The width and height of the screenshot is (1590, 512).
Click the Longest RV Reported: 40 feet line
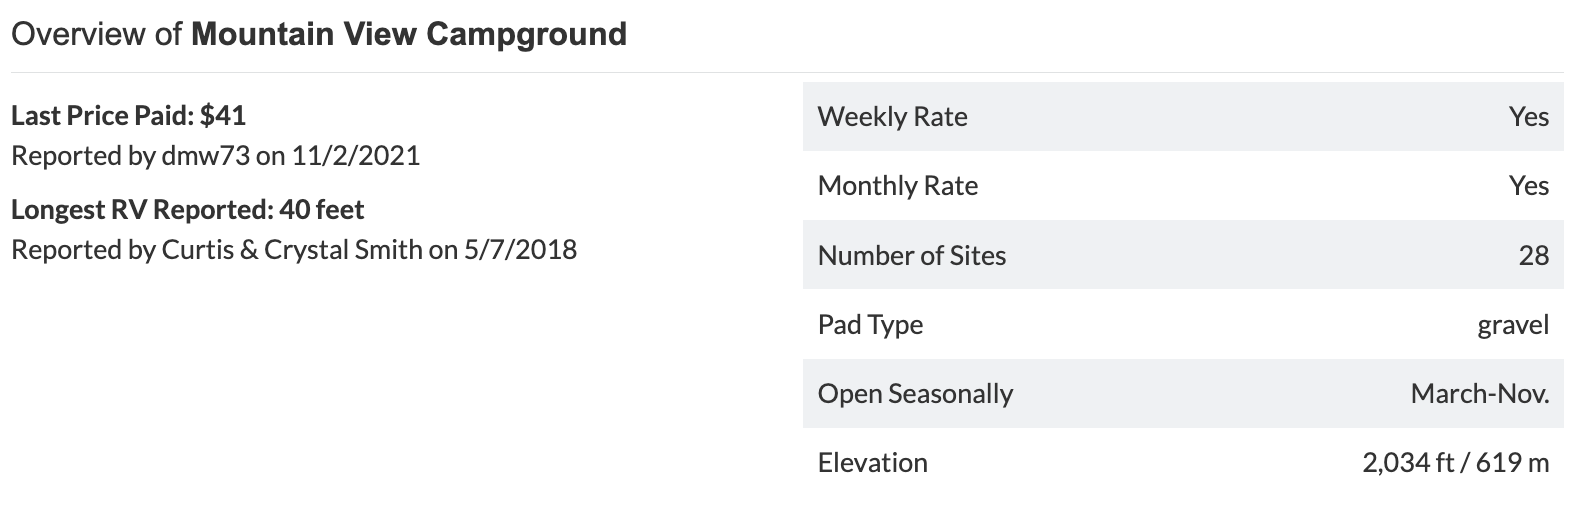(188, 210)
